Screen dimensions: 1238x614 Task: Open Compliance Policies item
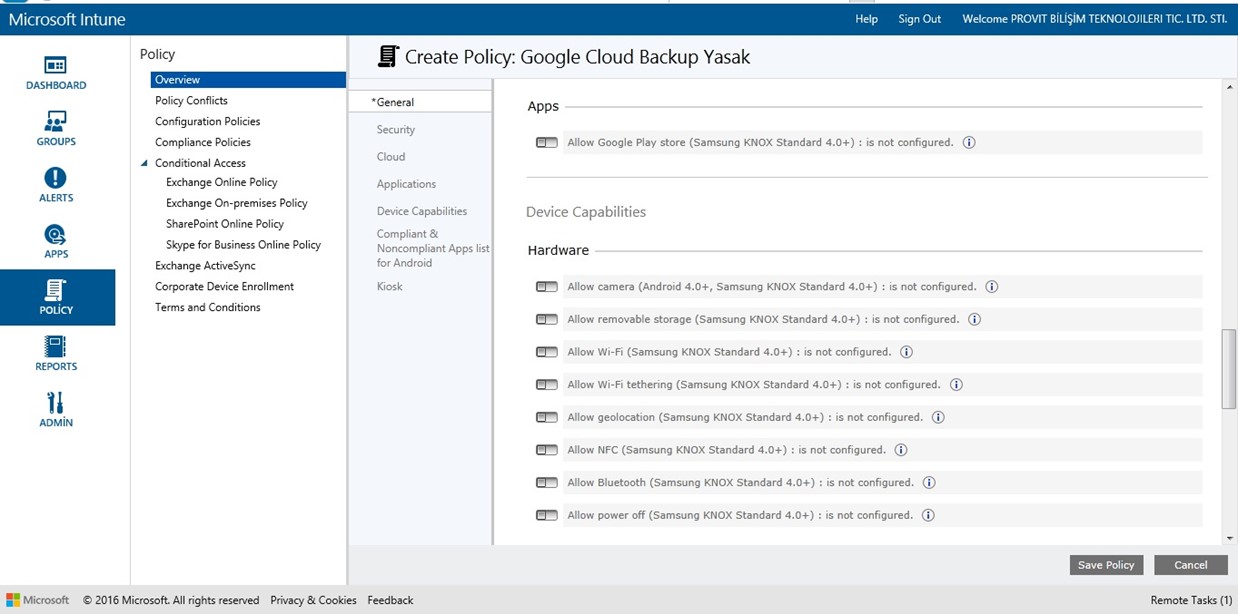(203, 142)
